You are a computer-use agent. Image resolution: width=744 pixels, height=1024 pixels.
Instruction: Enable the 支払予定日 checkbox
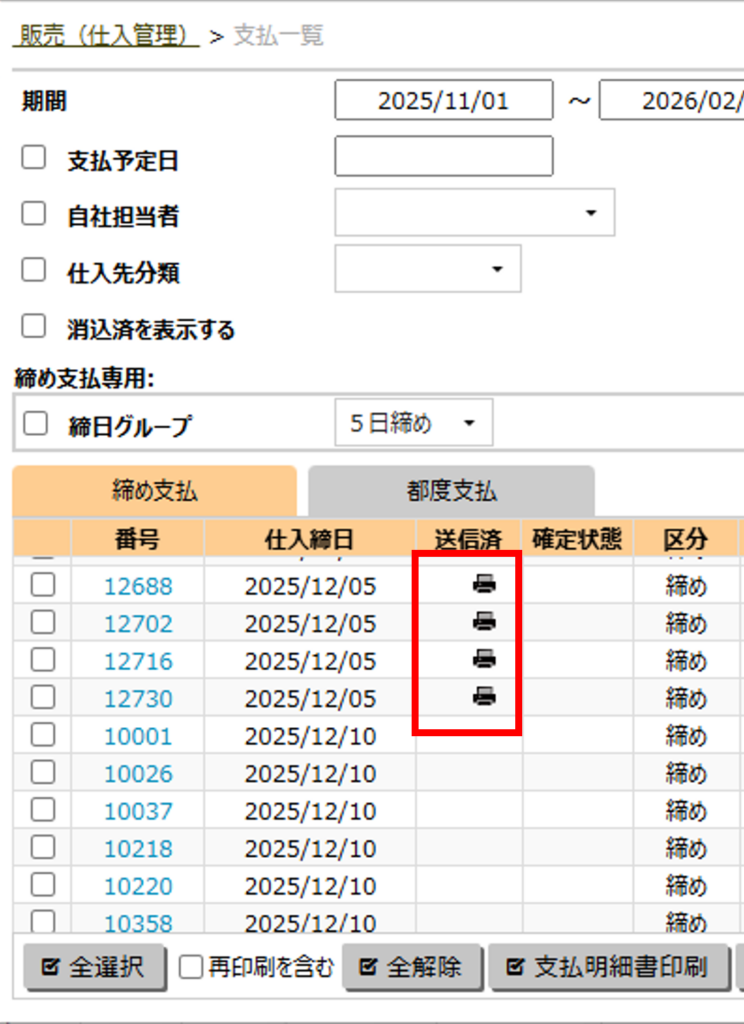(34, 158)
